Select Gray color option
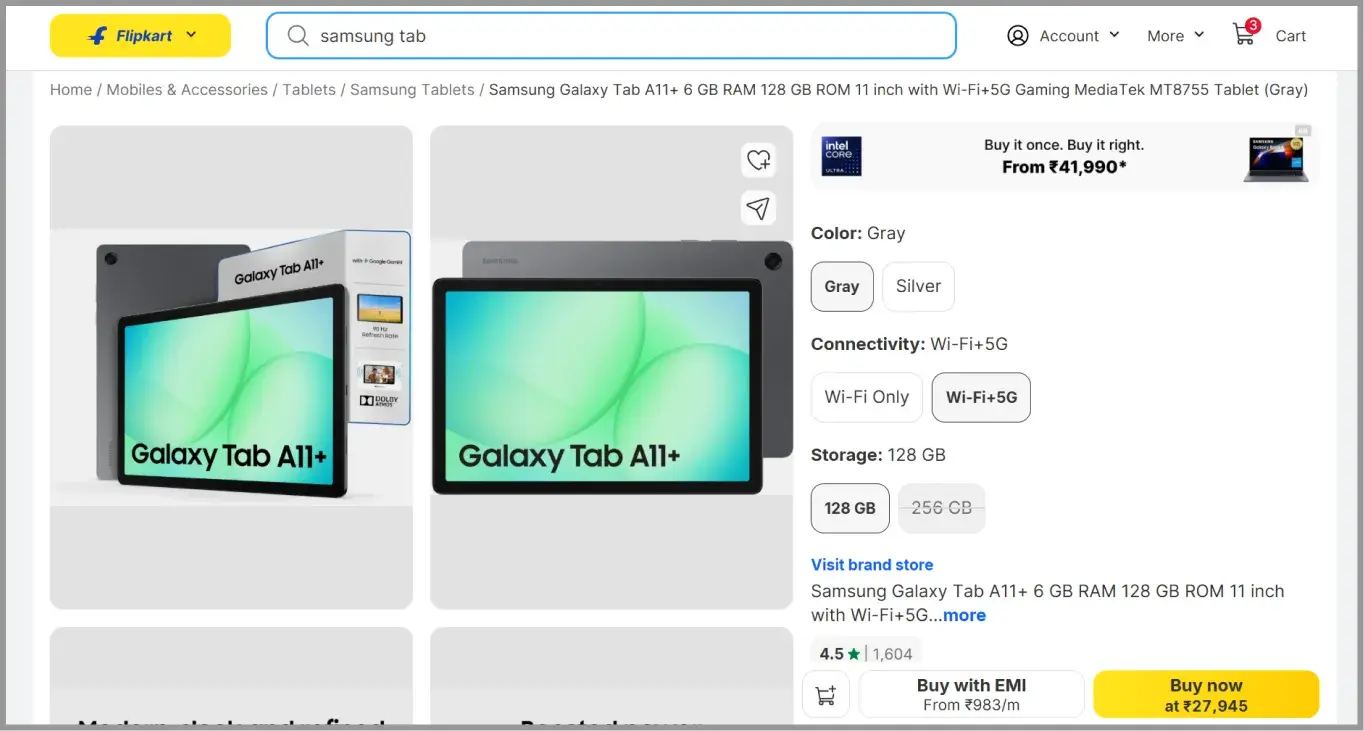The height and width of the screenshot is (731, 1364). coord(842,287)
